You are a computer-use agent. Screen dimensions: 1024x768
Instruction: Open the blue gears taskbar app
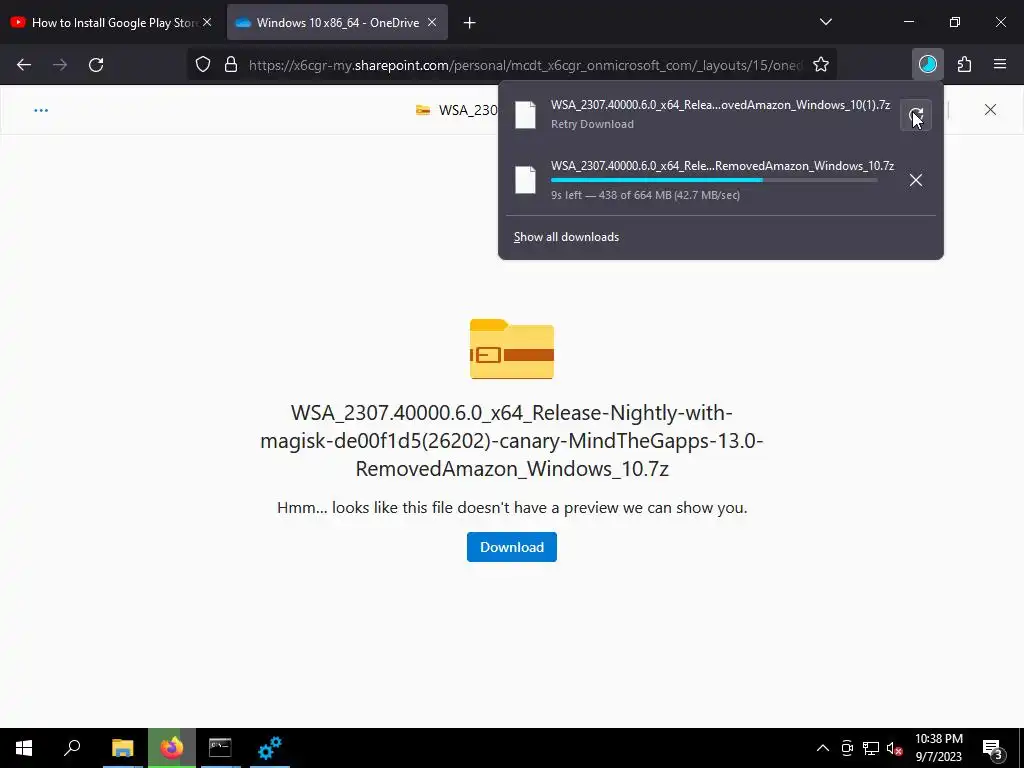(269, 748)
